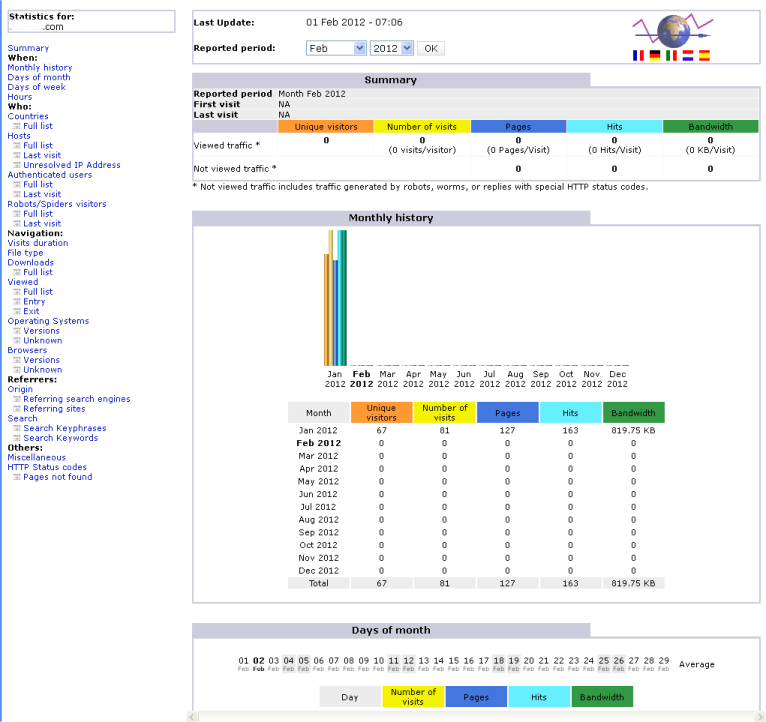Go to the Downloads section
The width and height of the screenshot is (766, 722).
coord(30,263)
